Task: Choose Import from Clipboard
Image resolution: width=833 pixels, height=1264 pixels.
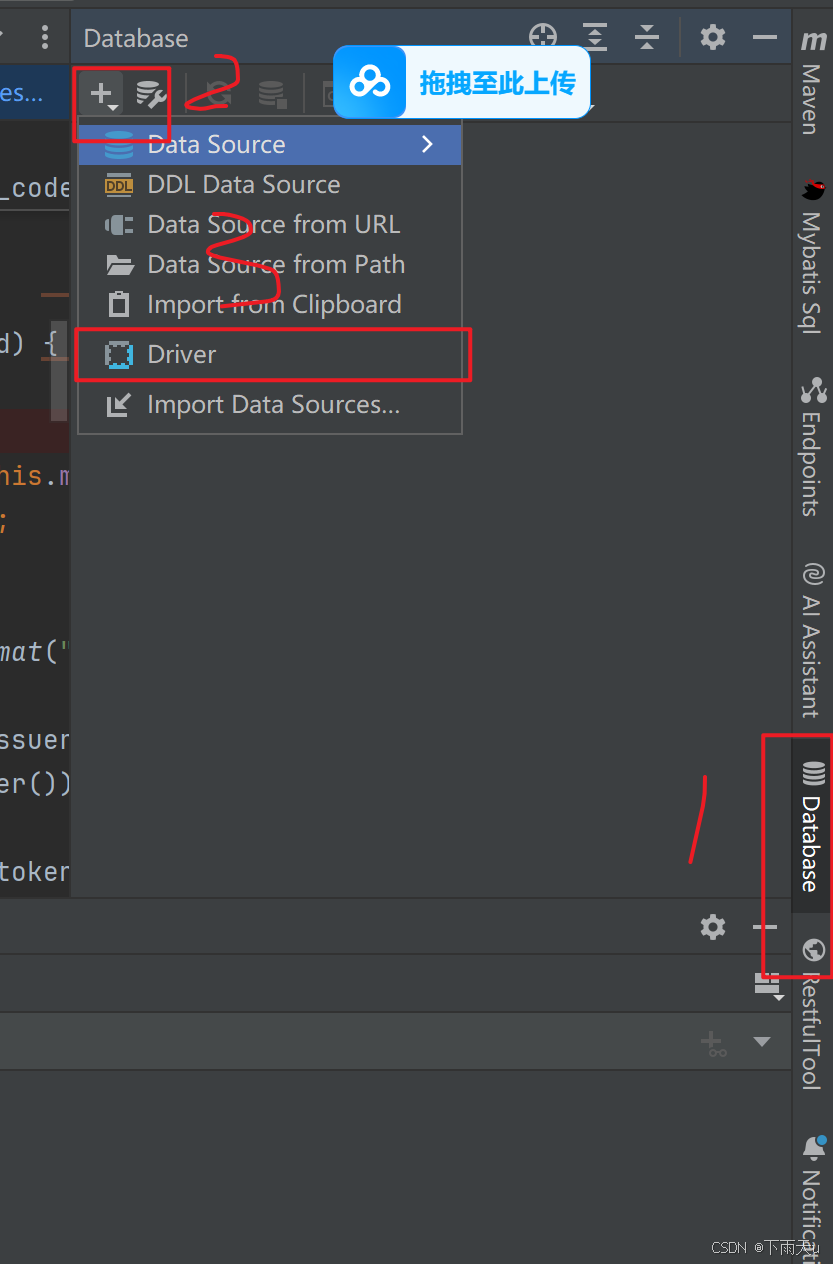Action: tap(270, 304)
